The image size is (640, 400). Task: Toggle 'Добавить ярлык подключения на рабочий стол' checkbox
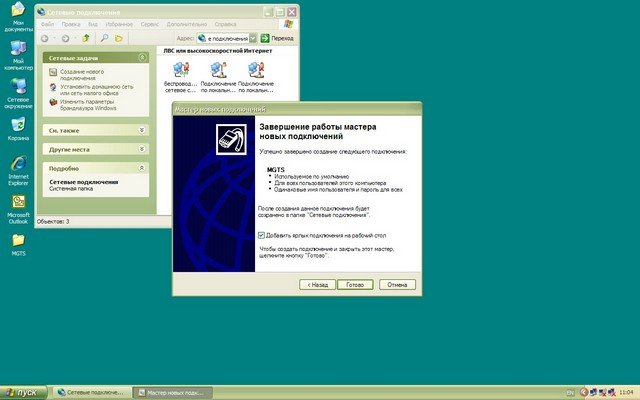261,234
